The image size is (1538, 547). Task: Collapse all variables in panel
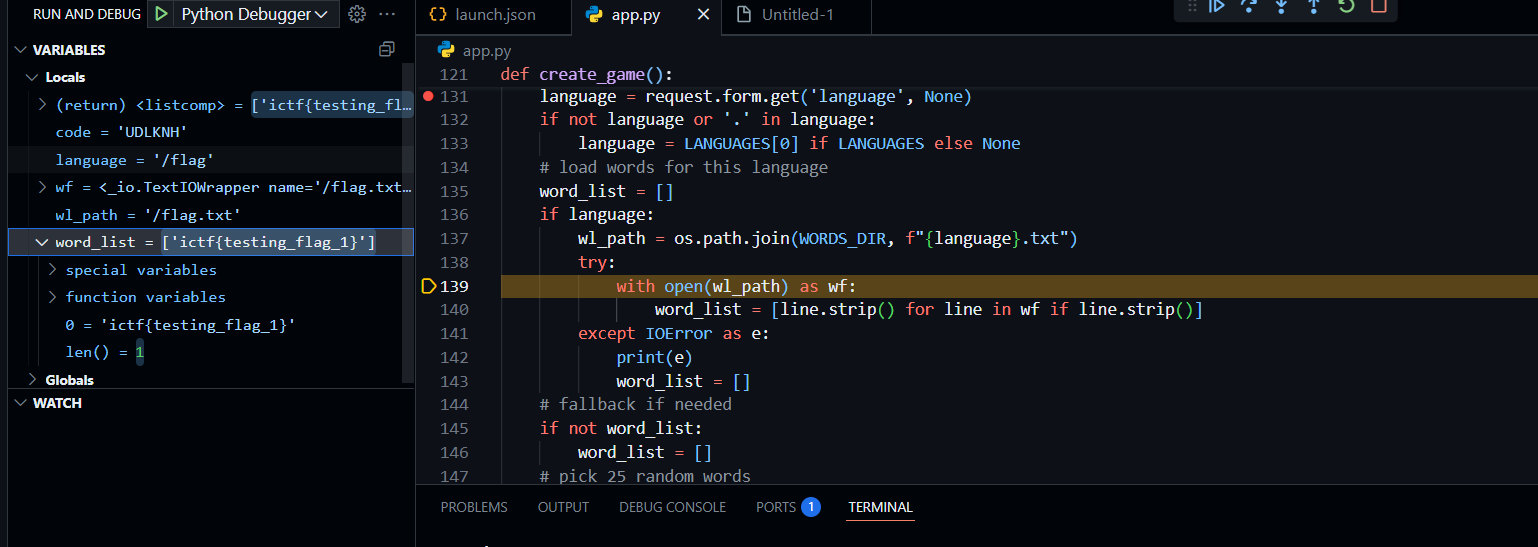tap(387, 50)
